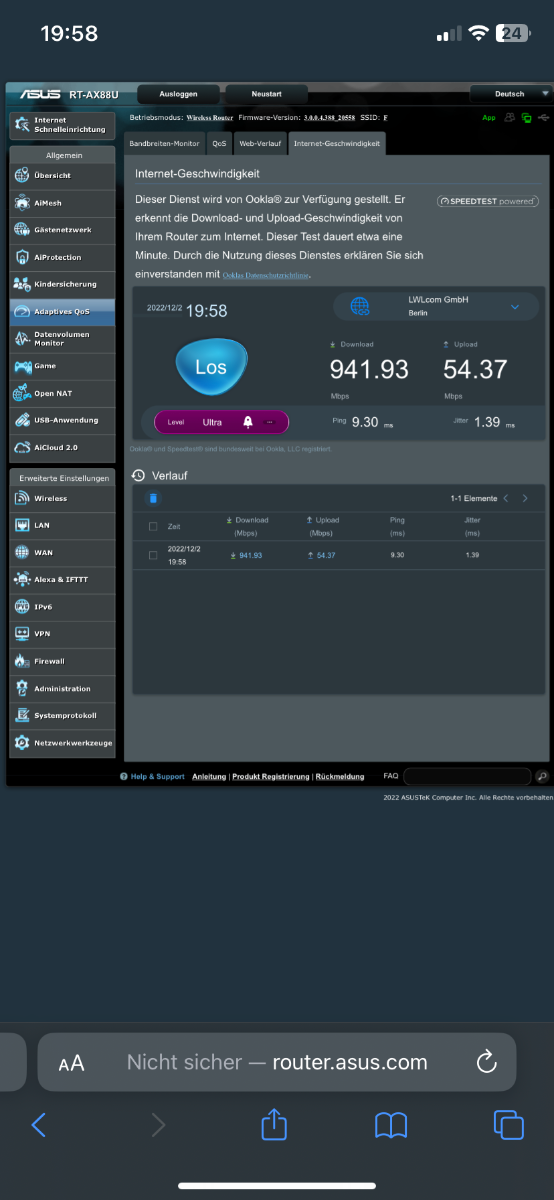554x1200 pixels.
Task: Open Help & Support link
Action: (x=158, y=776)
